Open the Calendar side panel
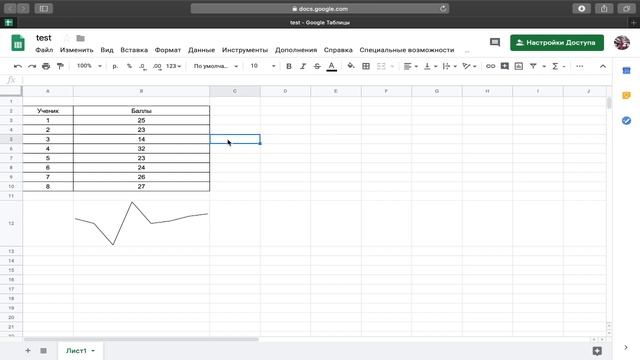Image resolution: width=640 pixels, height=360 pixels. (x=627, y=71)
